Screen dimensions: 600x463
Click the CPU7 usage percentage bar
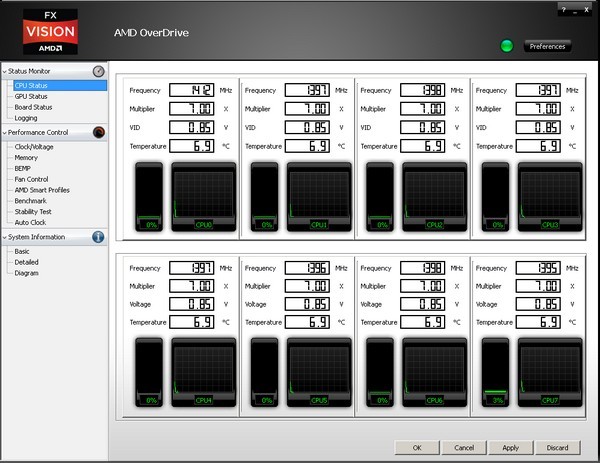click(x=497, y=370)
